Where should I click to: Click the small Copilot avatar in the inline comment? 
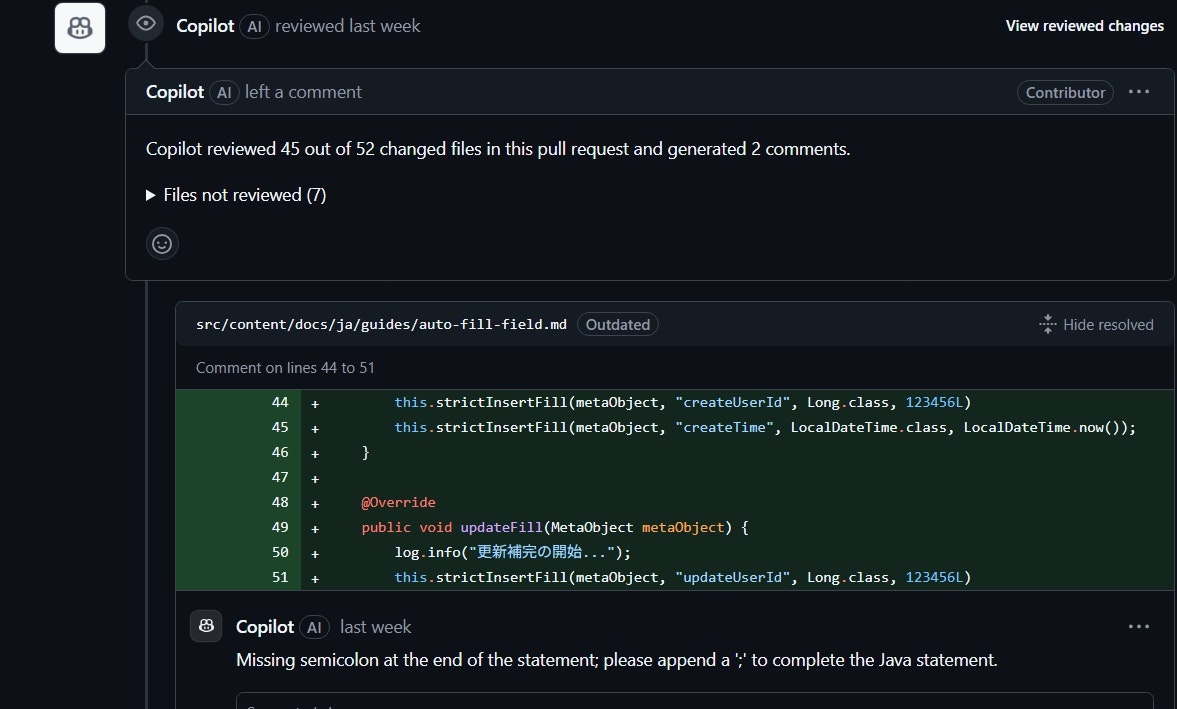[x=206, y=626]
